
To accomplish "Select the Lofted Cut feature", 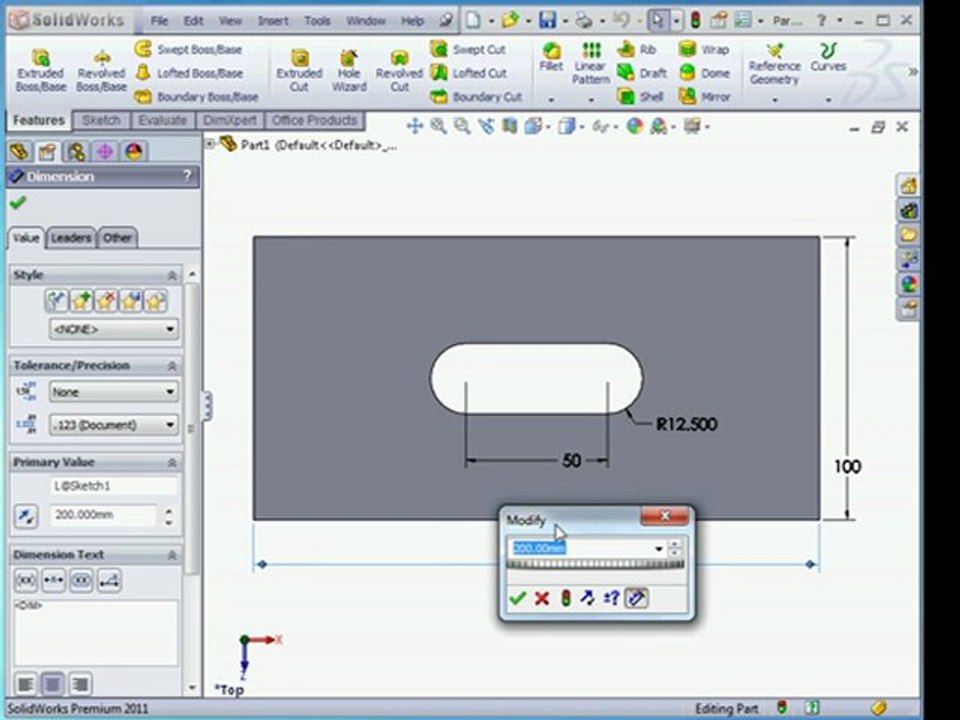I will point(469,73).
